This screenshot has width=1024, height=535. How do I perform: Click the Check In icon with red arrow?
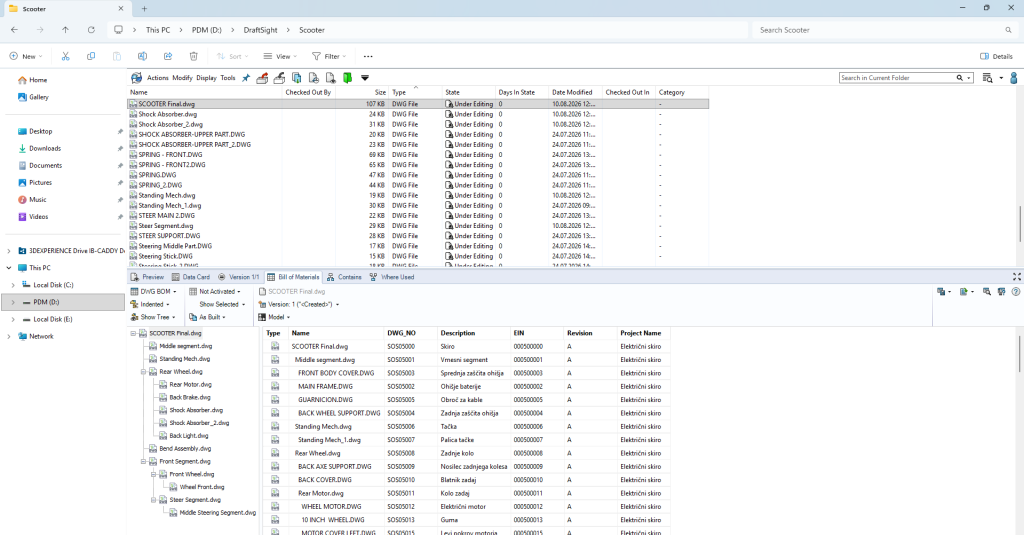tap(262, 78)
